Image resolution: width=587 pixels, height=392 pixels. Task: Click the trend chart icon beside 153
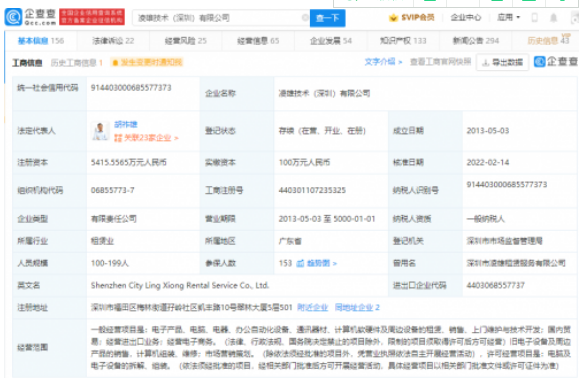300,264
